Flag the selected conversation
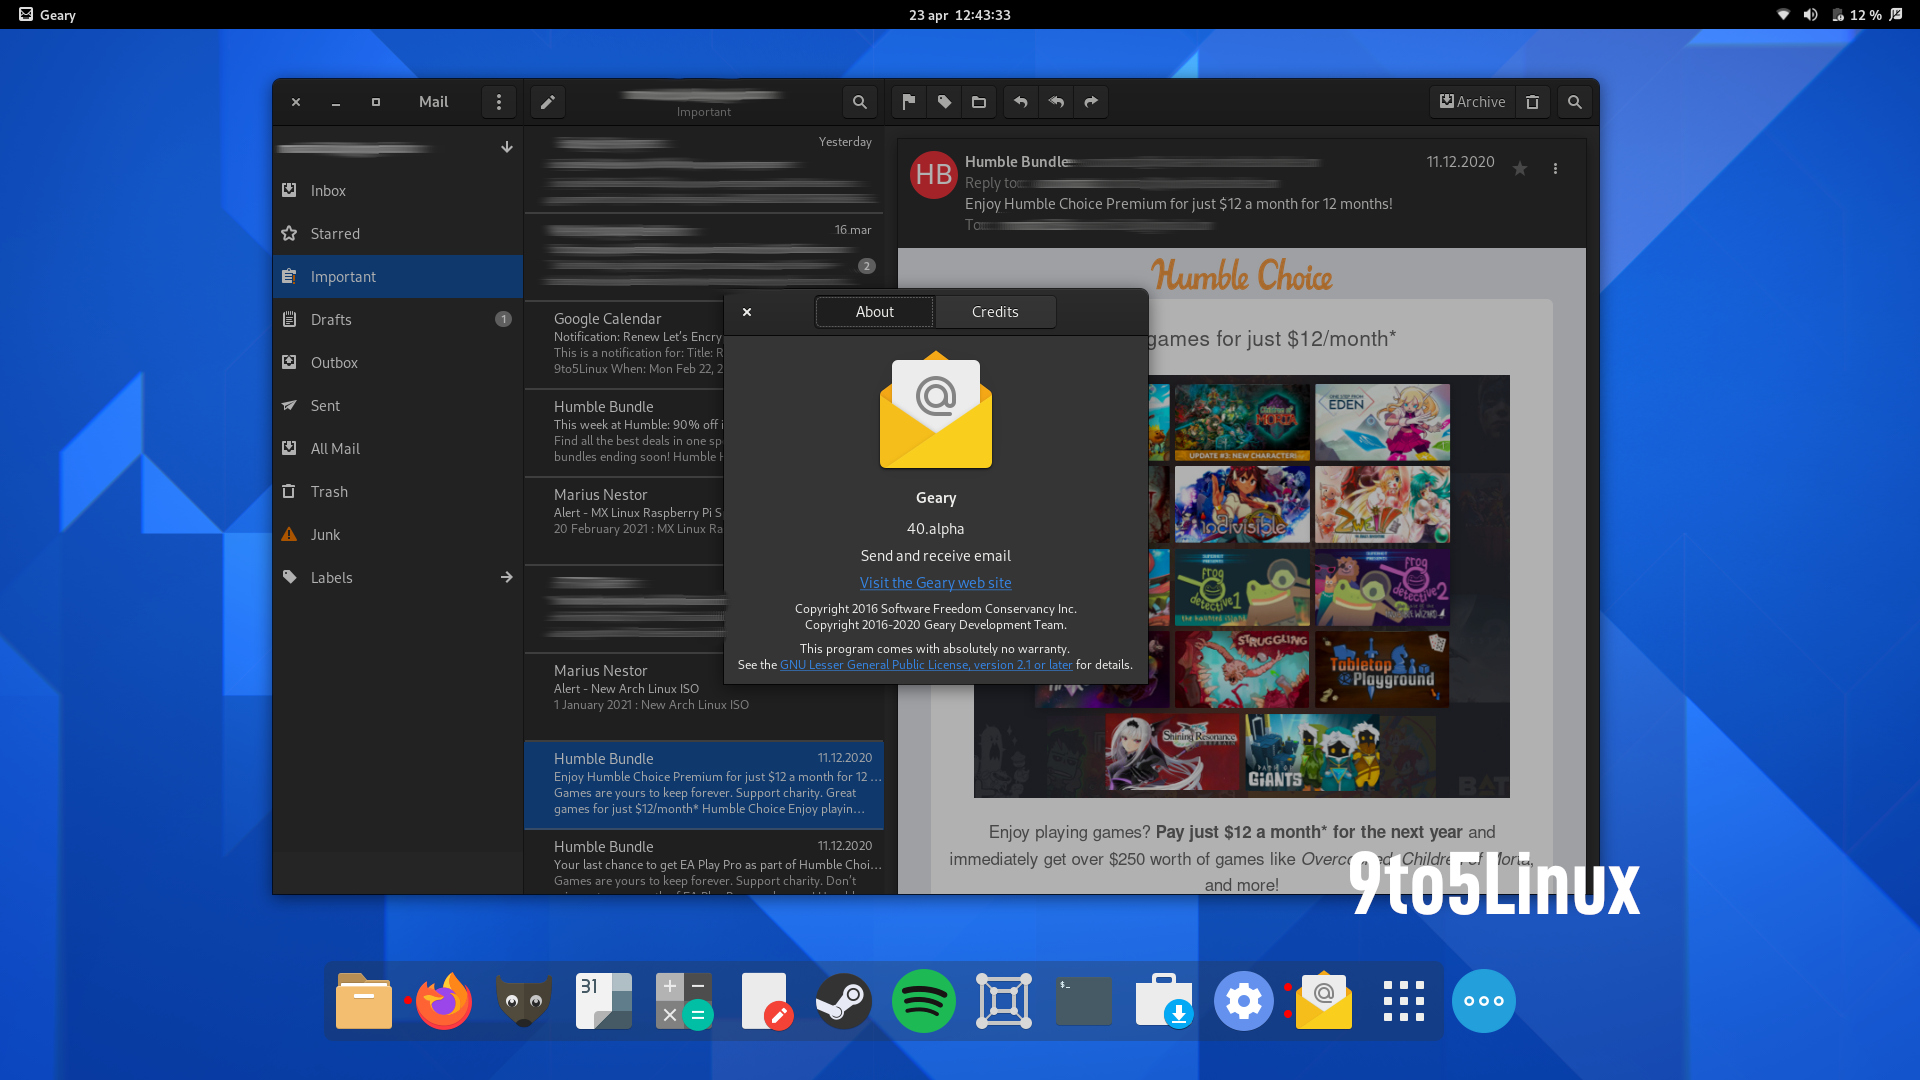The height and width of the screenshot is (1080, 1920). (x=907, y=101)
